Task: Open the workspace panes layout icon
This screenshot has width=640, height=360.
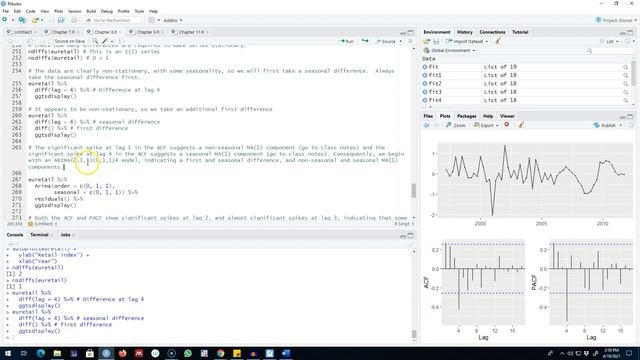Action: pyautogui.click(x=151, y=20)
